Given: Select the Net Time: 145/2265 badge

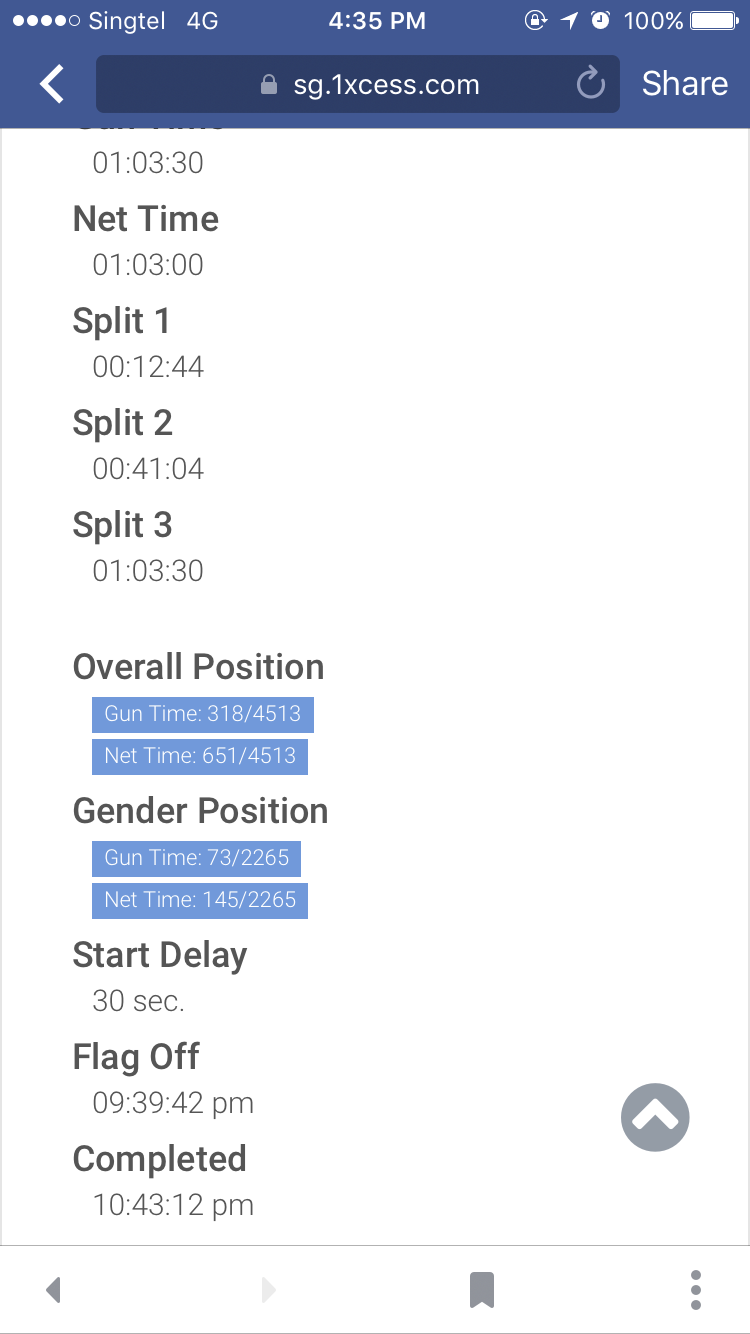Looking at the screenshot, I should [200, 900].
